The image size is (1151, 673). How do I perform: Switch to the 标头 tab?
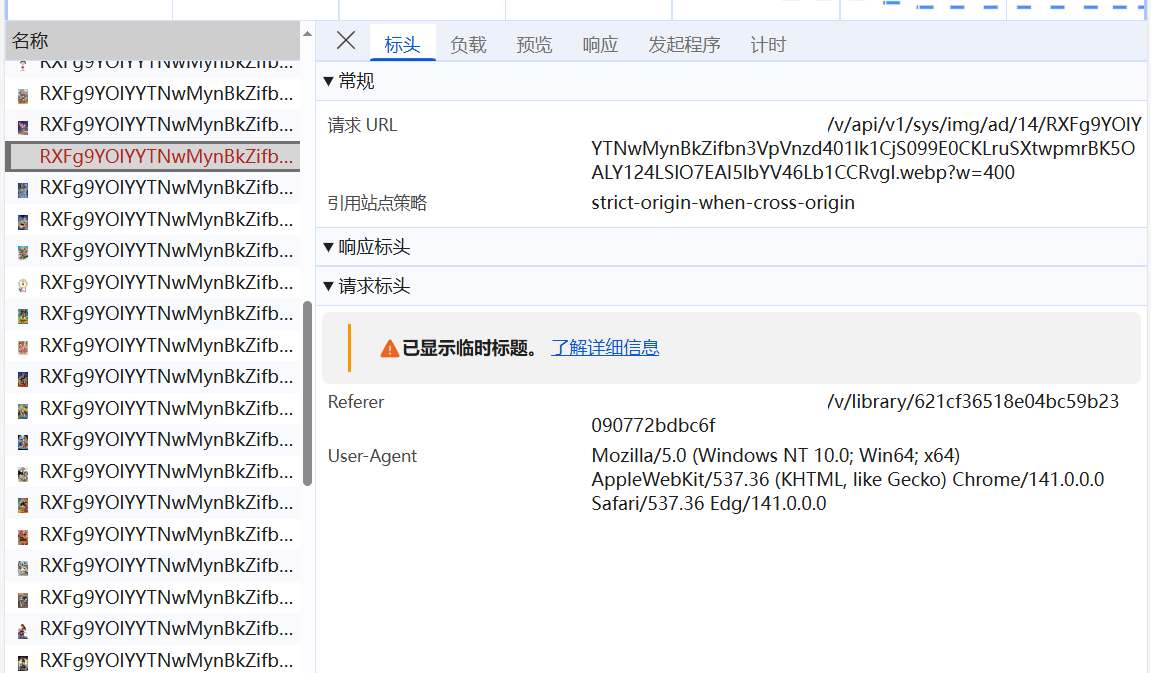(x=402, y=45)
